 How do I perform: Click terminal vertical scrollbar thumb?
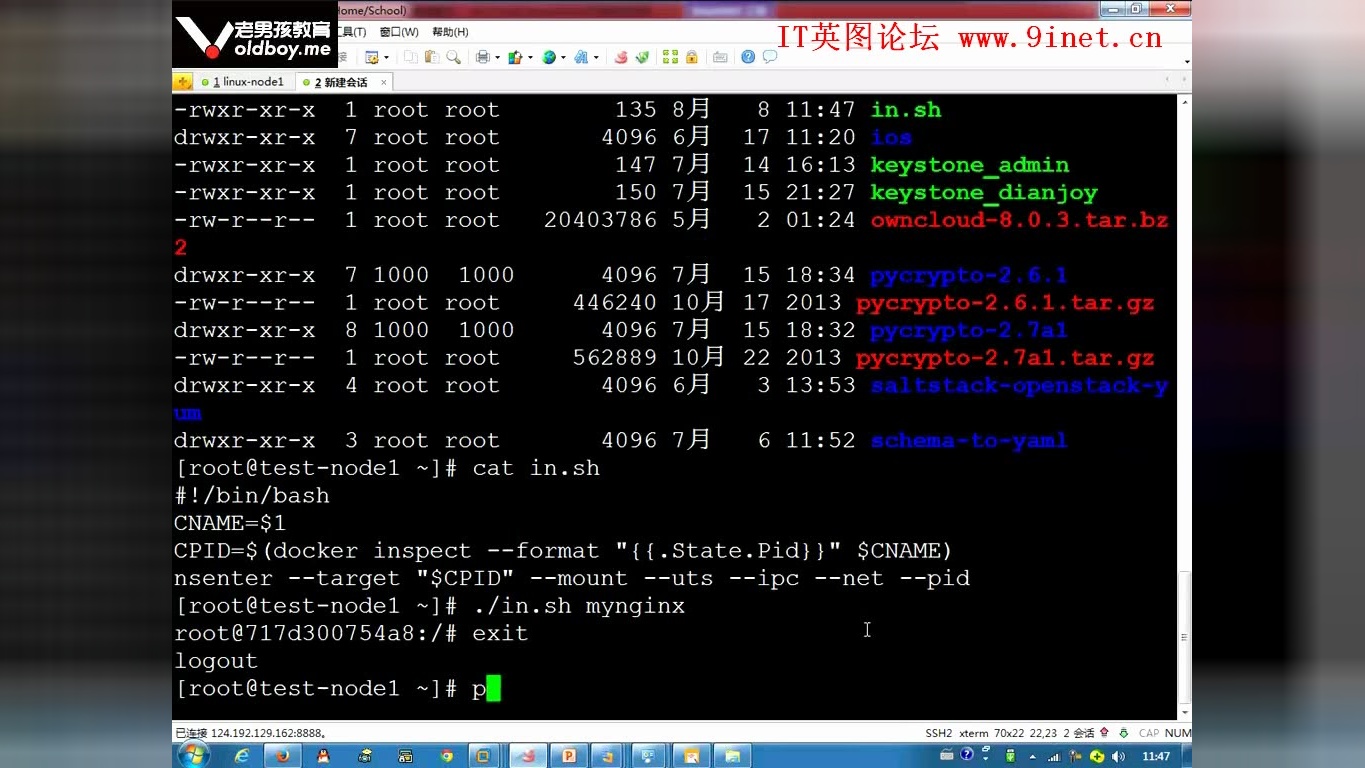[1185, 636]
